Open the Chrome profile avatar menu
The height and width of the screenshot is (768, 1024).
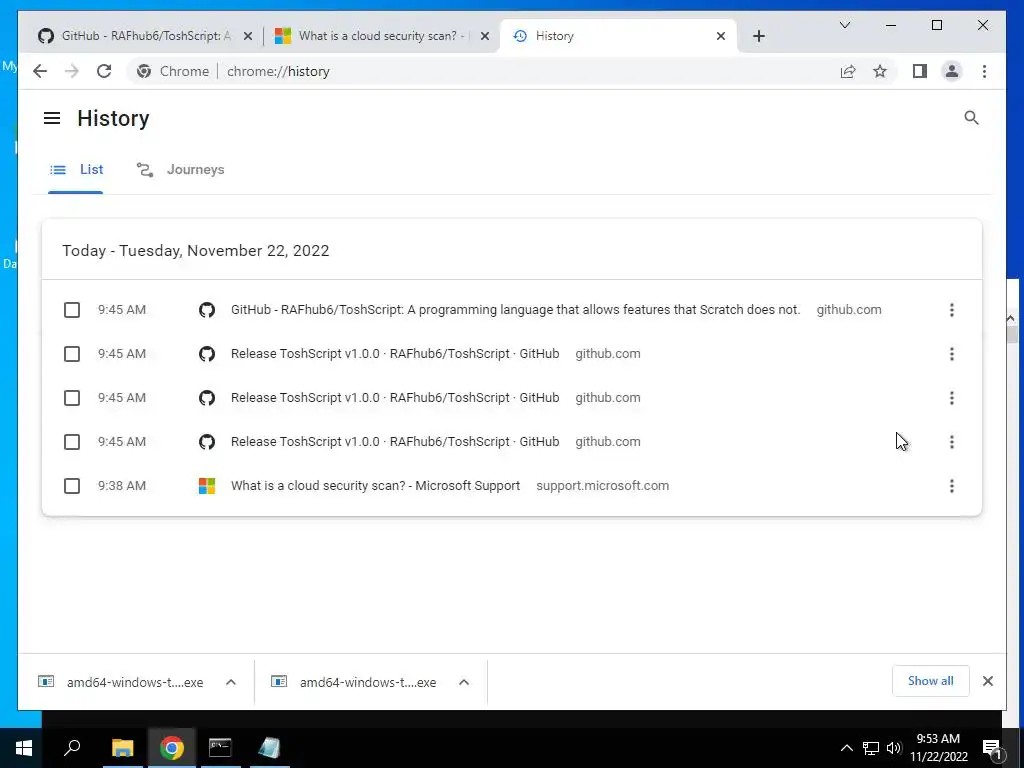[x=952, y=71]
